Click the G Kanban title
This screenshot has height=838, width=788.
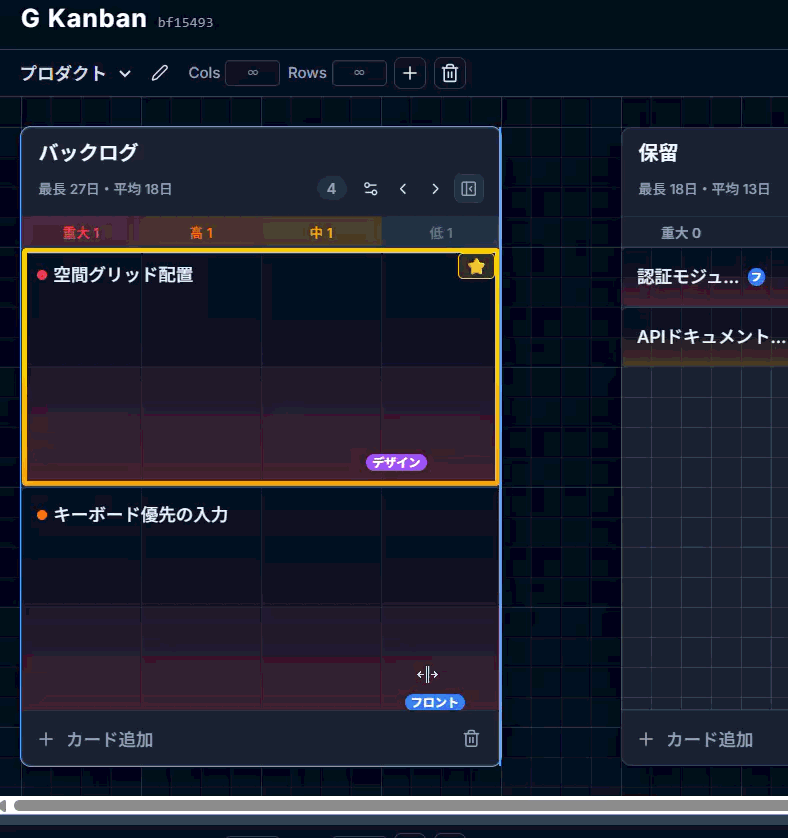(x=83, y=18)
